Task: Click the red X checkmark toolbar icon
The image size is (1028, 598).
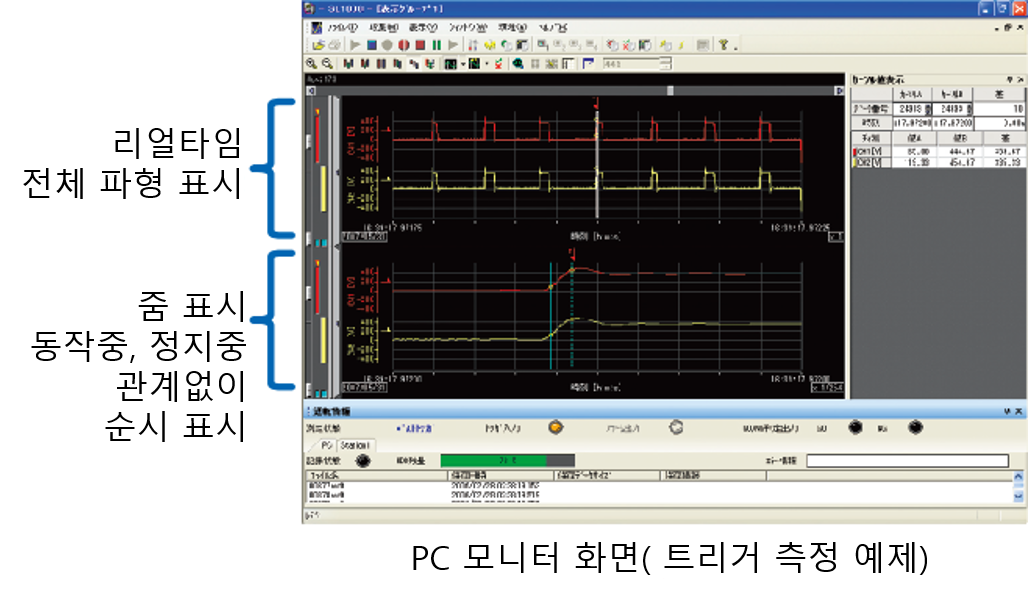Action: click(499, 64)
